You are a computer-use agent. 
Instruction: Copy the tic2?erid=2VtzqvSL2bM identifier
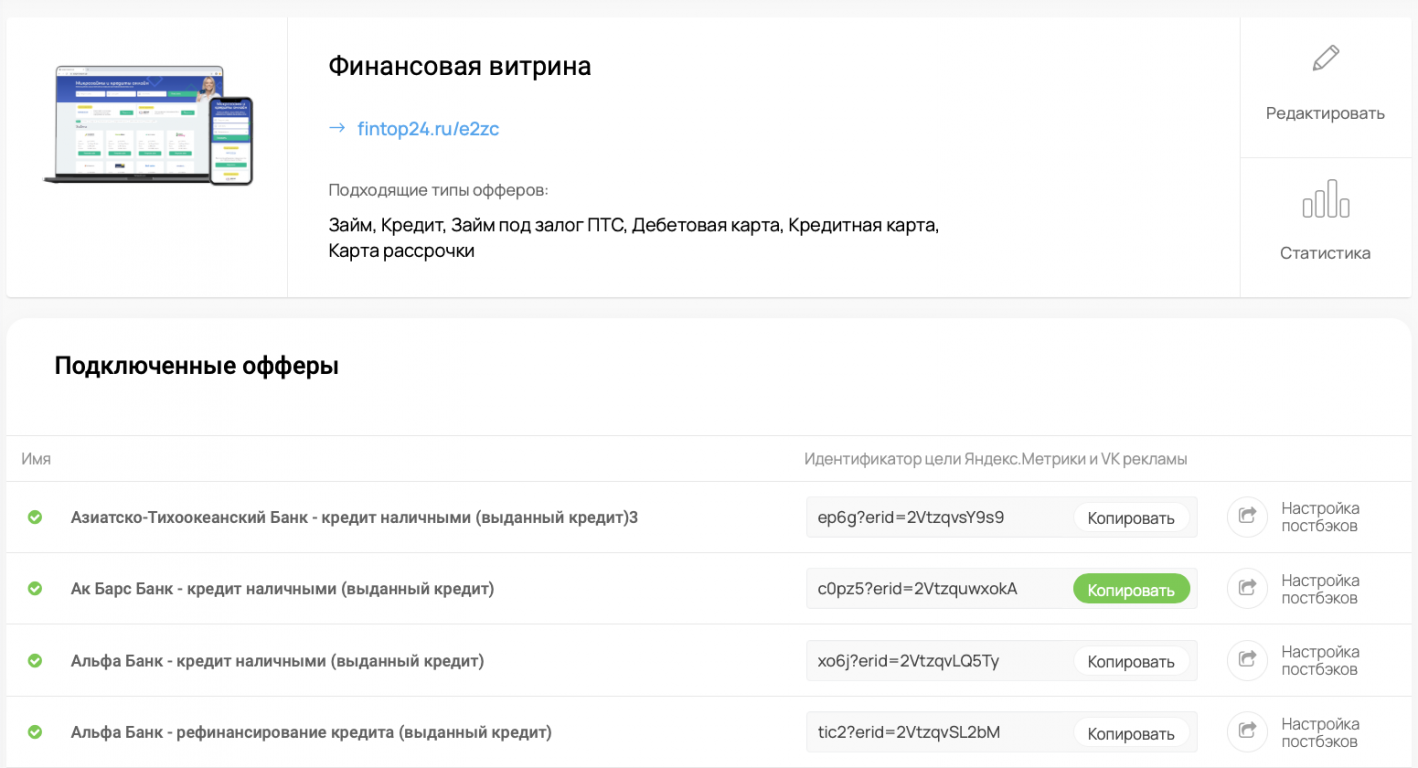pyautogui.click(x=1131, y=733)
